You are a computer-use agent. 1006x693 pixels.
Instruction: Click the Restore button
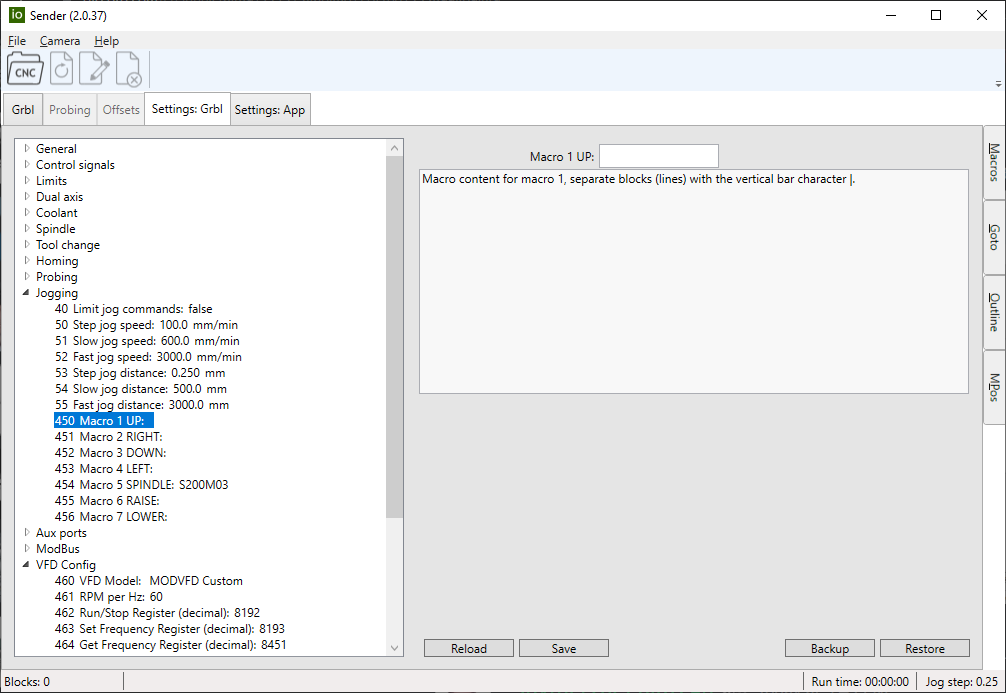[925, 649]
